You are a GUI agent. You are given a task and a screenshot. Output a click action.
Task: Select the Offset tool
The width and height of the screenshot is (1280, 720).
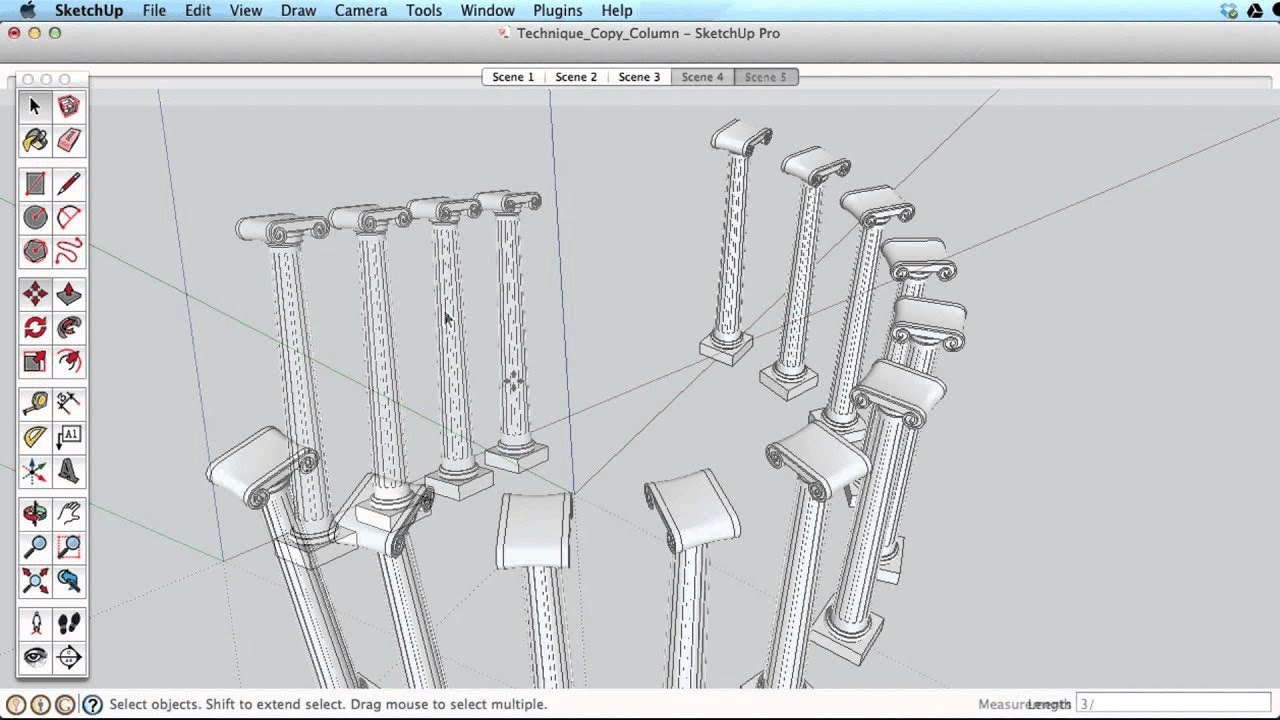[x=68, y=360]
